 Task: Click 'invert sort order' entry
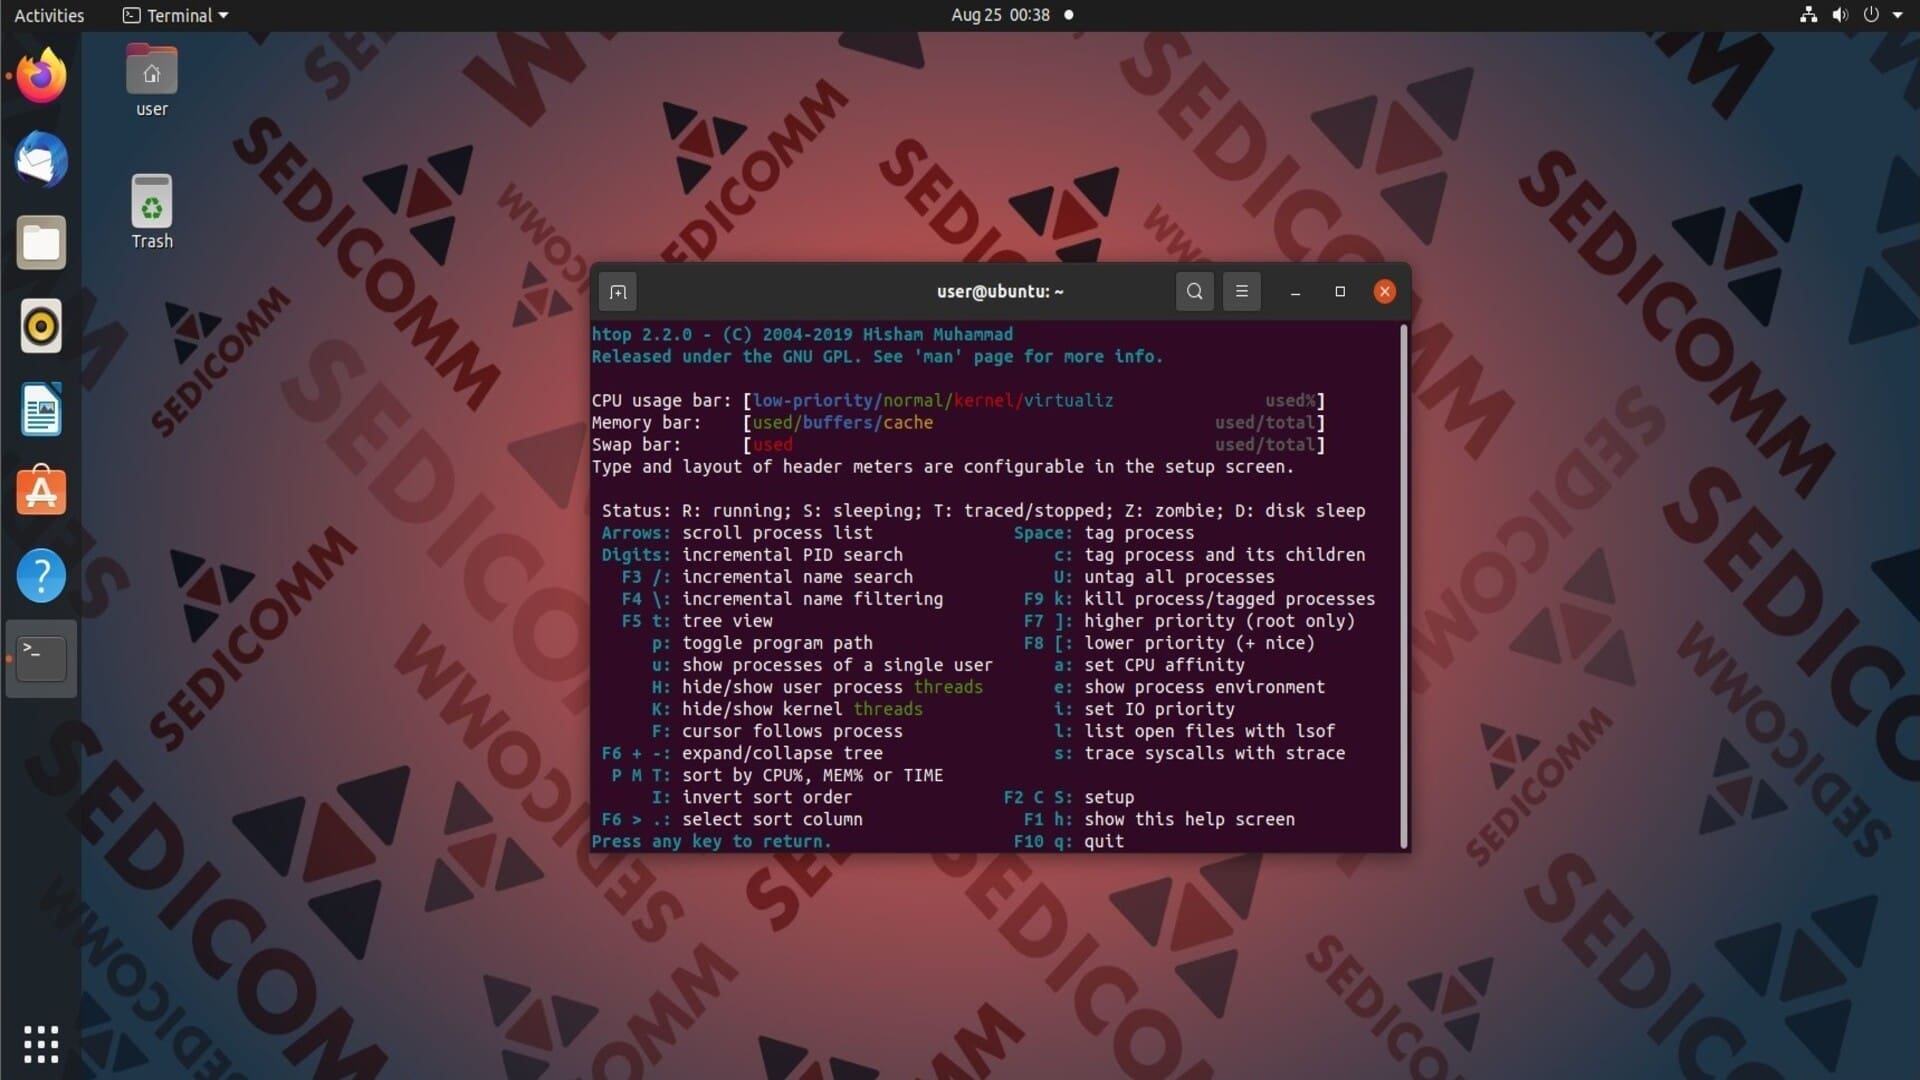(767, 797)
